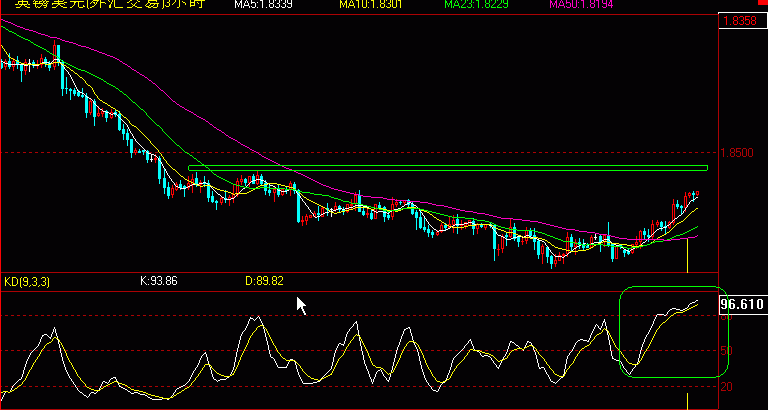Click the 1.8500 price axis label

click(x=737, y=153)
